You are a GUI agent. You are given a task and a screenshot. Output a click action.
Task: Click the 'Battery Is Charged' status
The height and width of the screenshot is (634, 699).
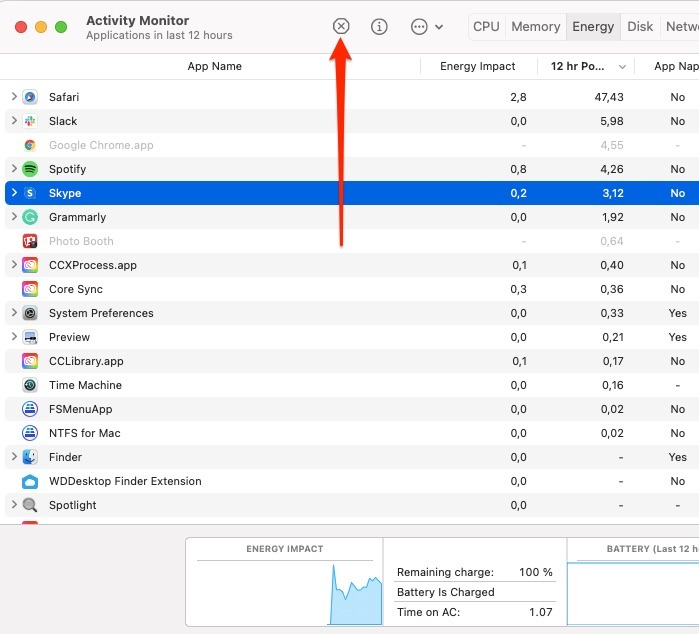point(446,592)
